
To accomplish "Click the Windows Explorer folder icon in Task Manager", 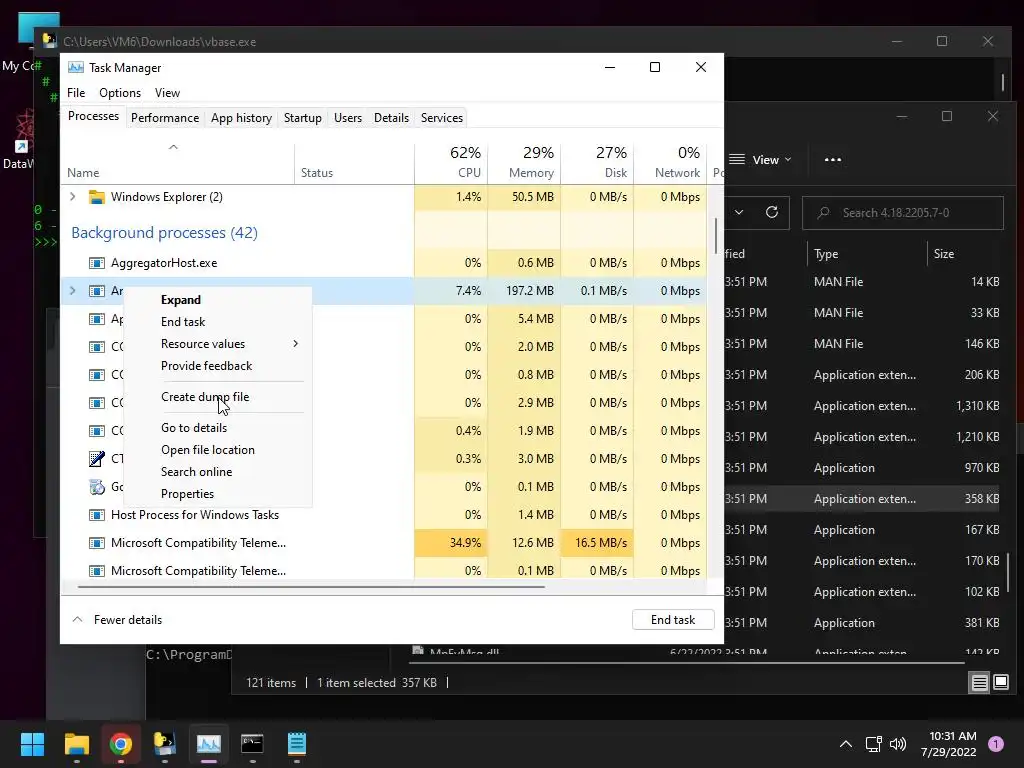I will pos(97,197).
